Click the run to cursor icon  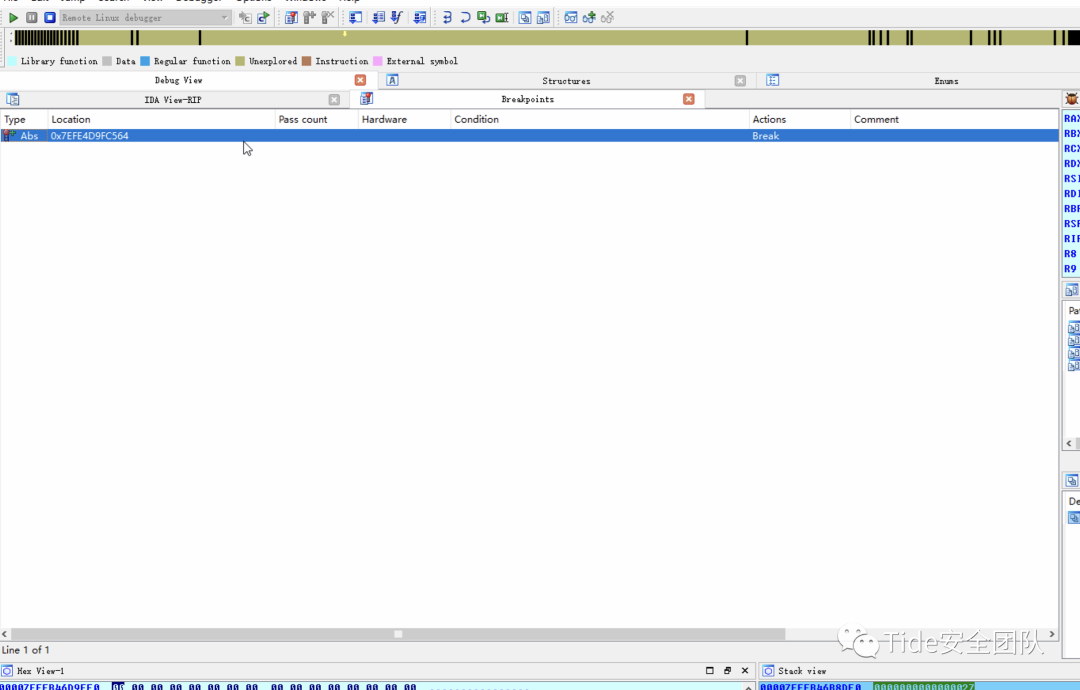pos(502,18)
